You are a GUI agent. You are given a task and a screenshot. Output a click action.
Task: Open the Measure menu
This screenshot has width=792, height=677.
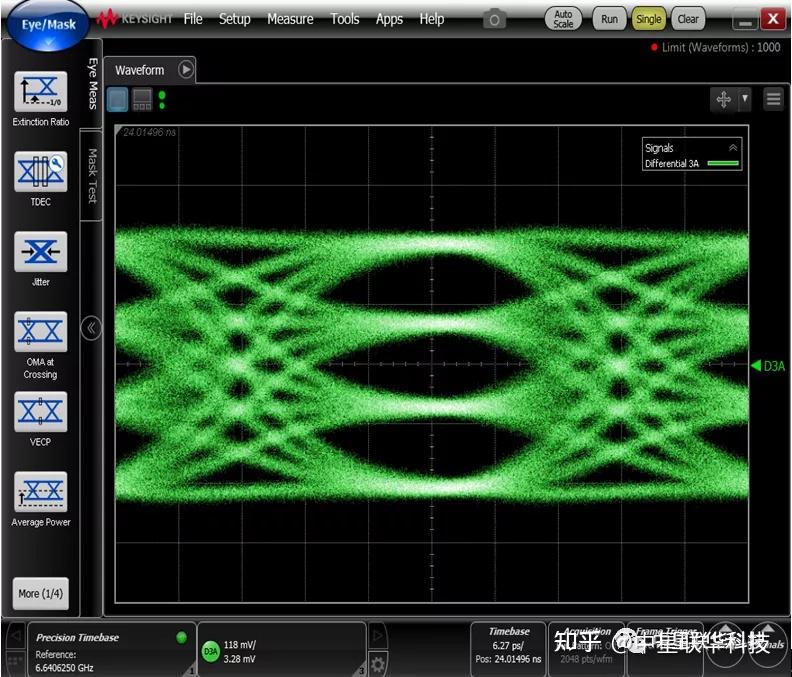pos(290,19)
